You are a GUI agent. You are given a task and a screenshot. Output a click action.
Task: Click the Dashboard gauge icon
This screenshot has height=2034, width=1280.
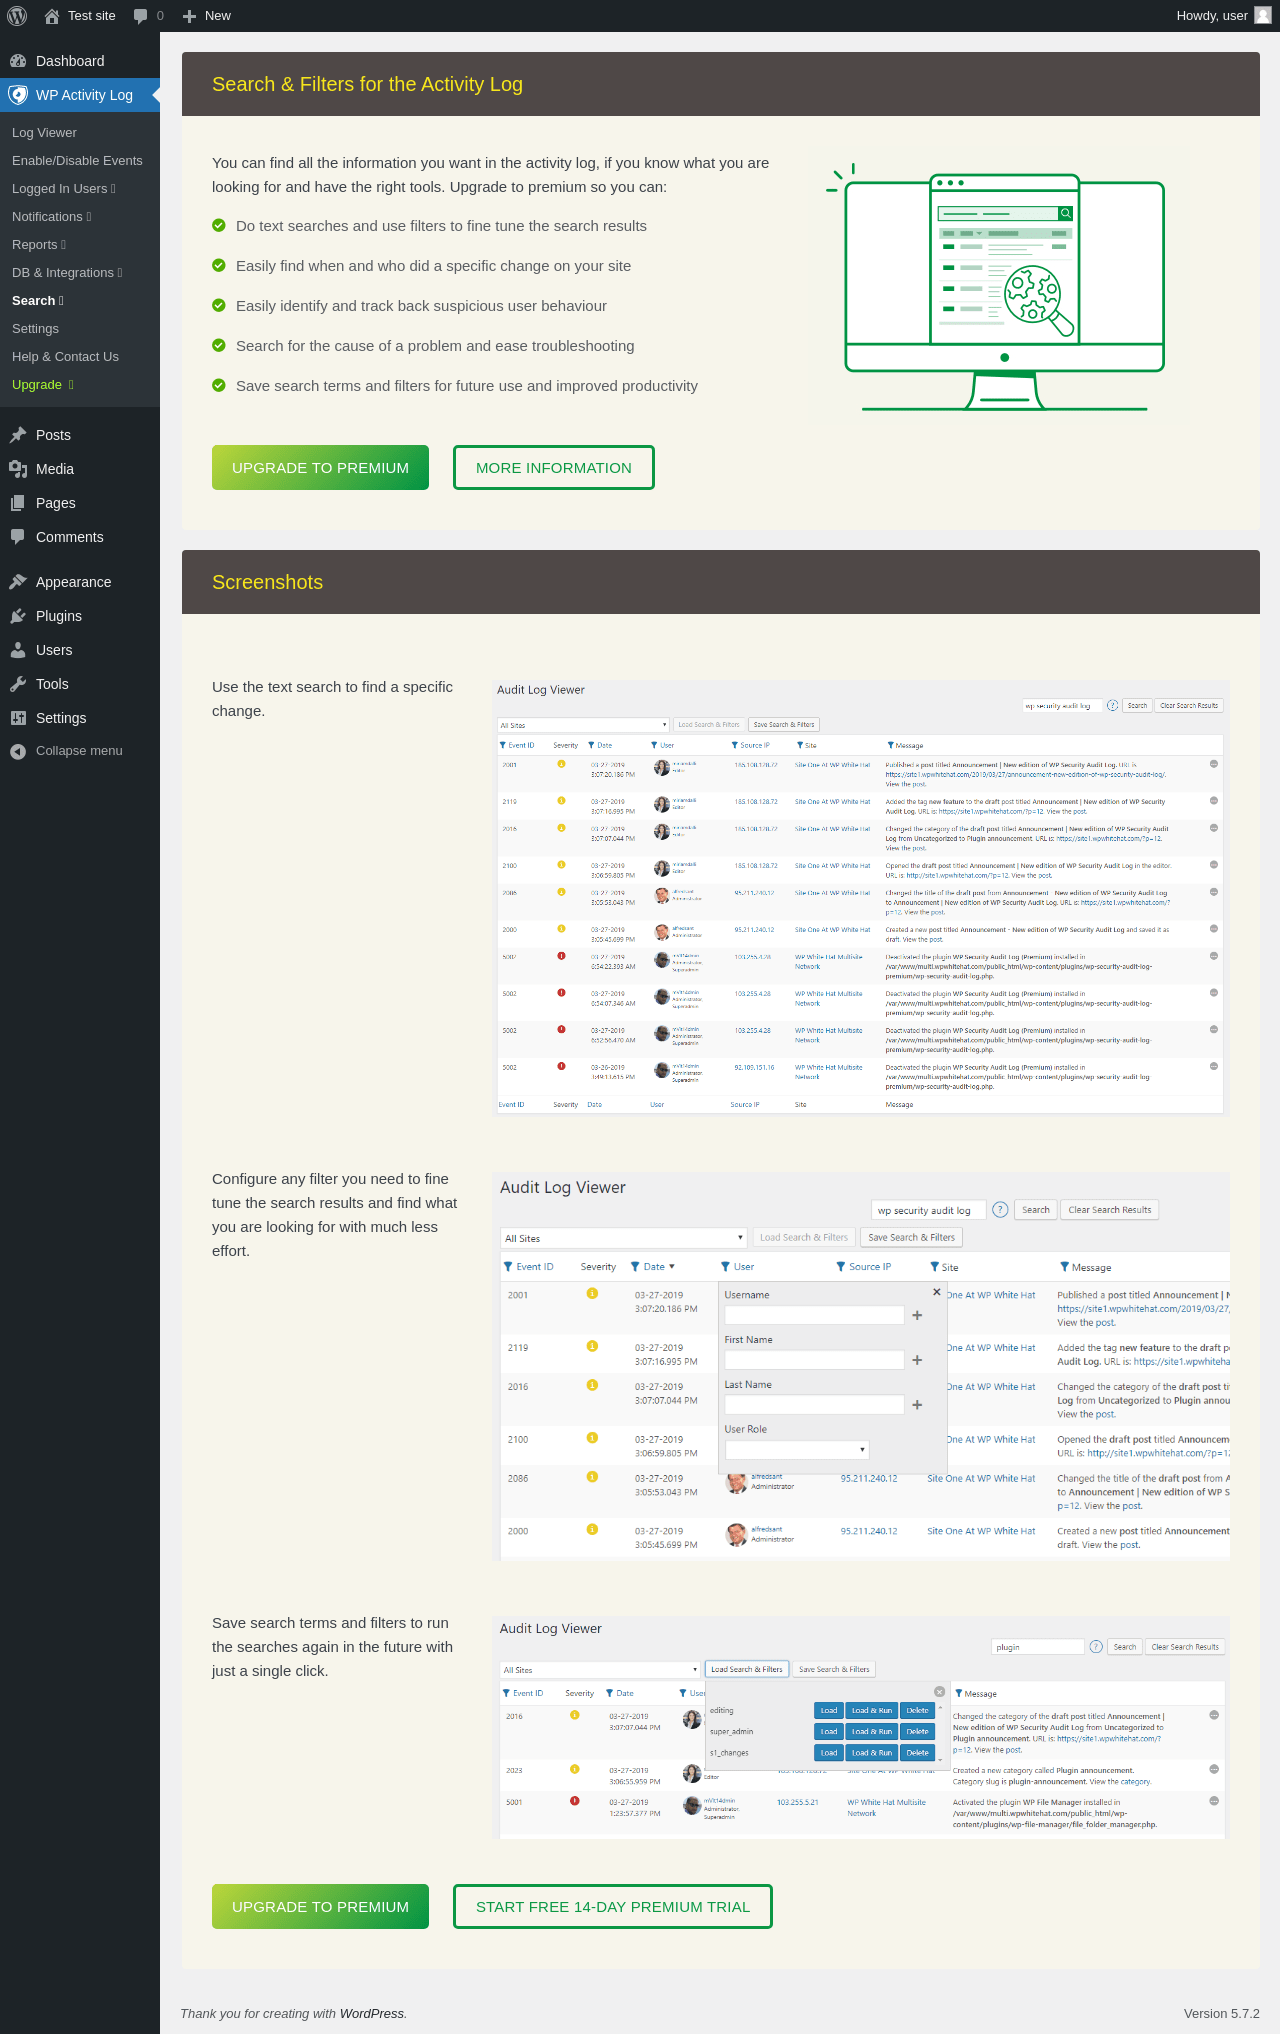(18, 61)
